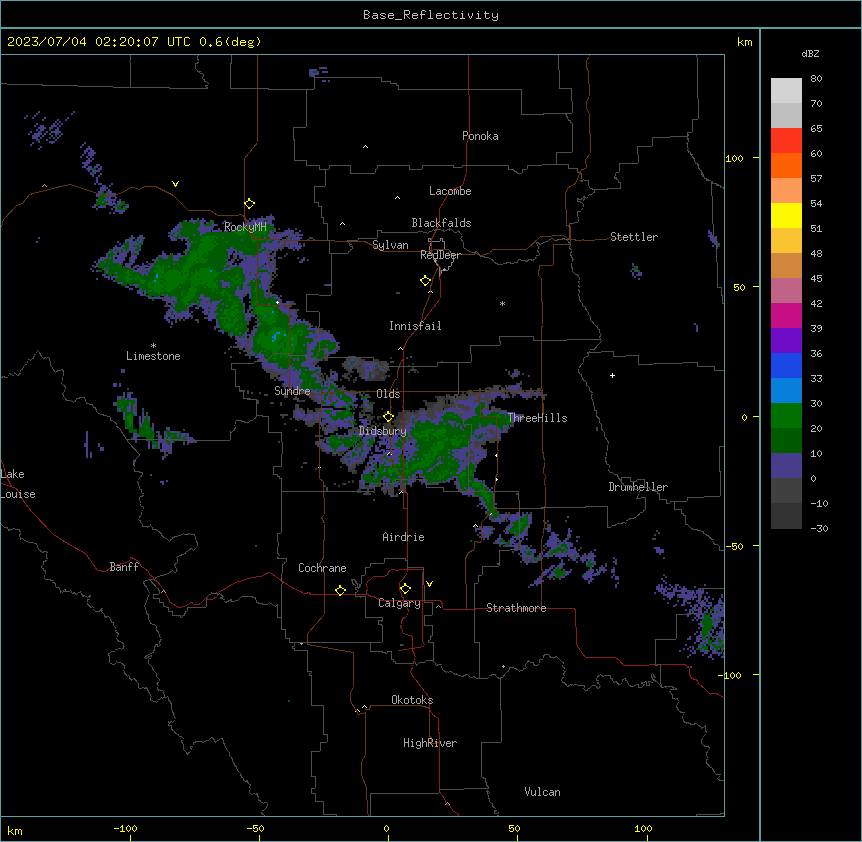
Task: Pick the mauve pink 42-45 dBZ swatch
Action: [786, 290]
